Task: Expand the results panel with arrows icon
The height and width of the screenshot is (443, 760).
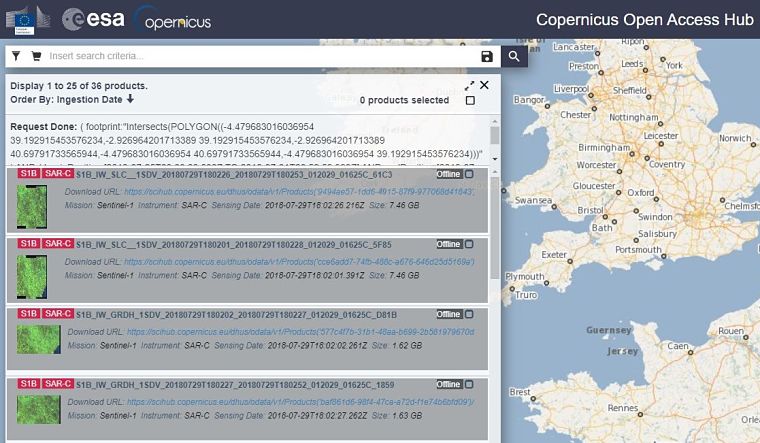Action: pyautogui.click(x=469, y=86)
